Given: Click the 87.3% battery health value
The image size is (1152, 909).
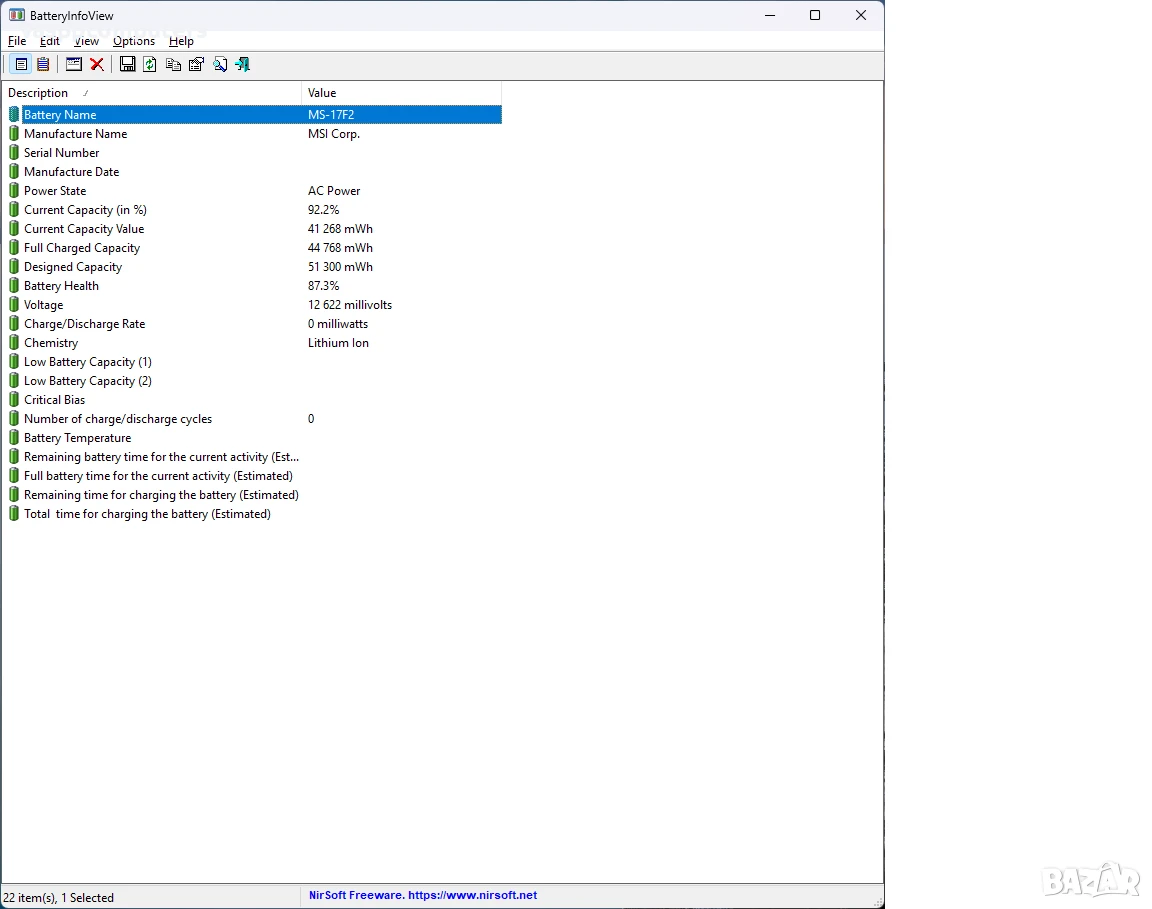Looking at the screenshot, I should tap(323, 286).
